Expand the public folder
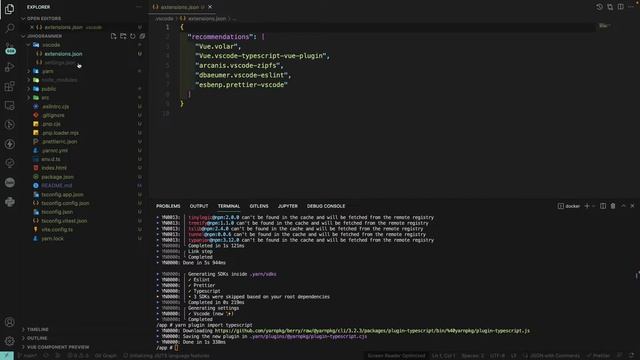 (x=49, y=89)
